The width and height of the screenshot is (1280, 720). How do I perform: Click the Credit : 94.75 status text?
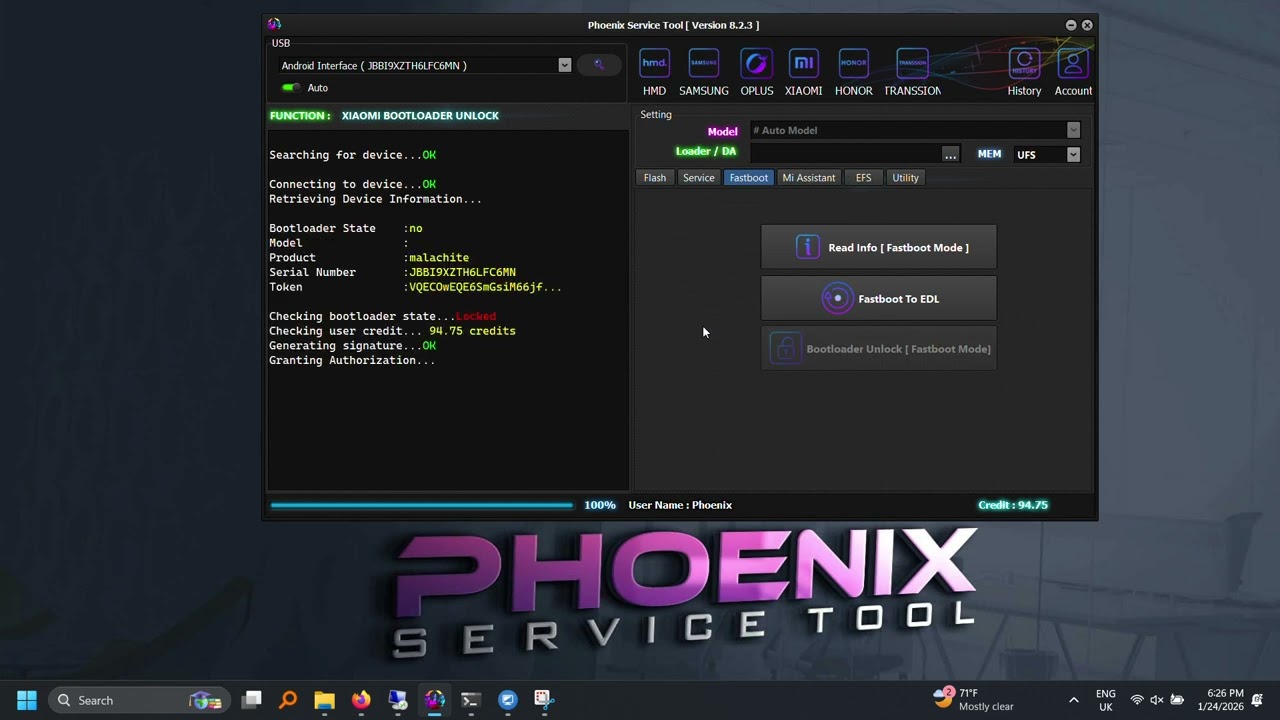1013,505
